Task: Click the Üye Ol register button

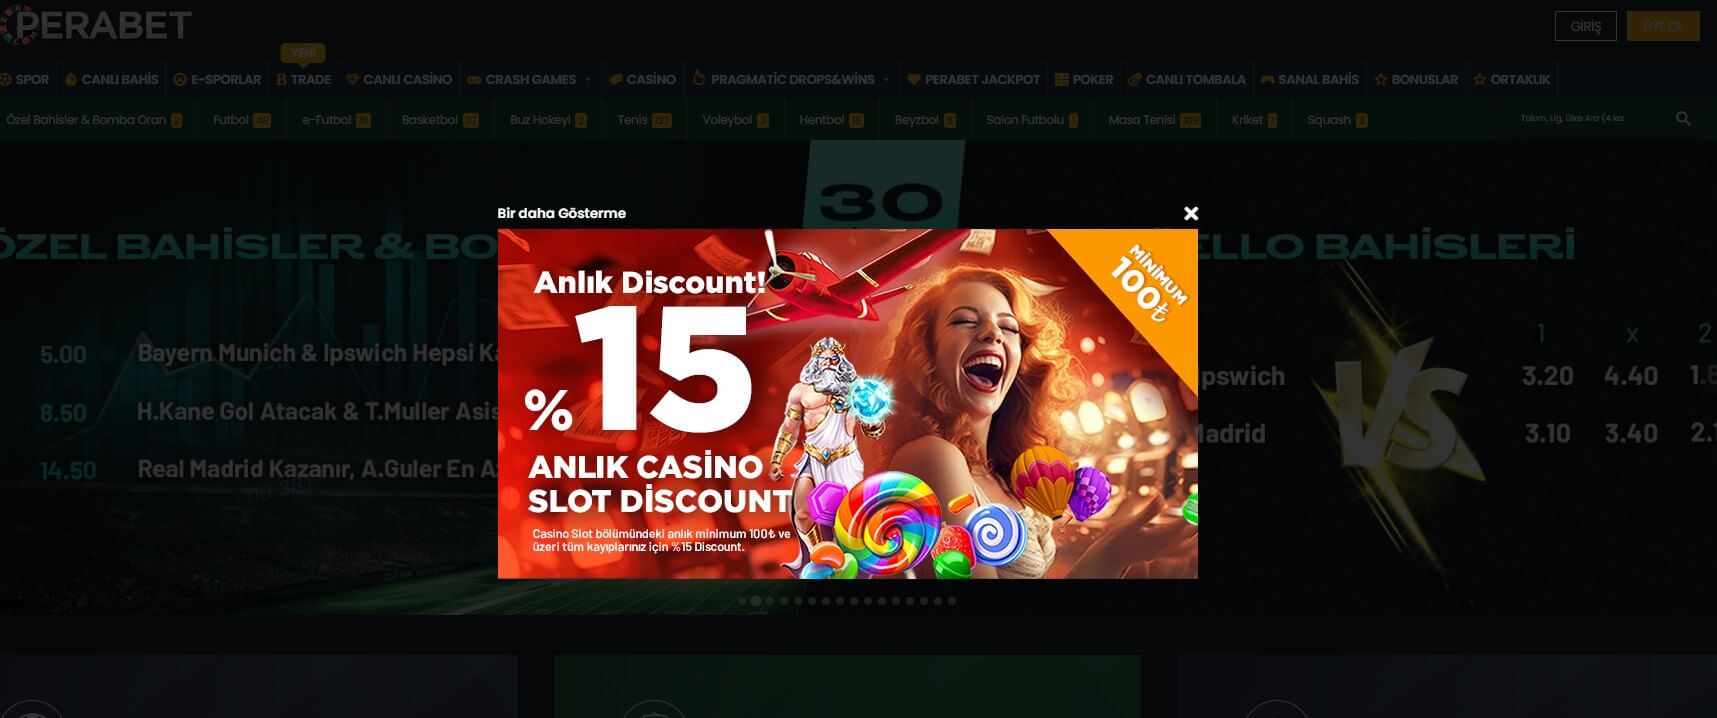Action: (x=1663, y=26)
